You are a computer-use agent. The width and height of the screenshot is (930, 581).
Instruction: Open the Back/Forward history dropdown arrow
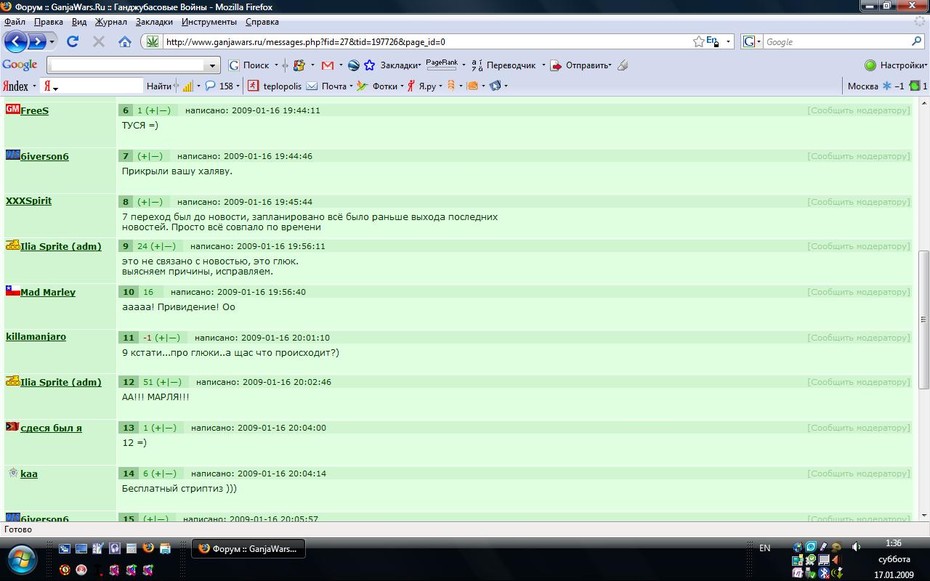pos(52,42)
